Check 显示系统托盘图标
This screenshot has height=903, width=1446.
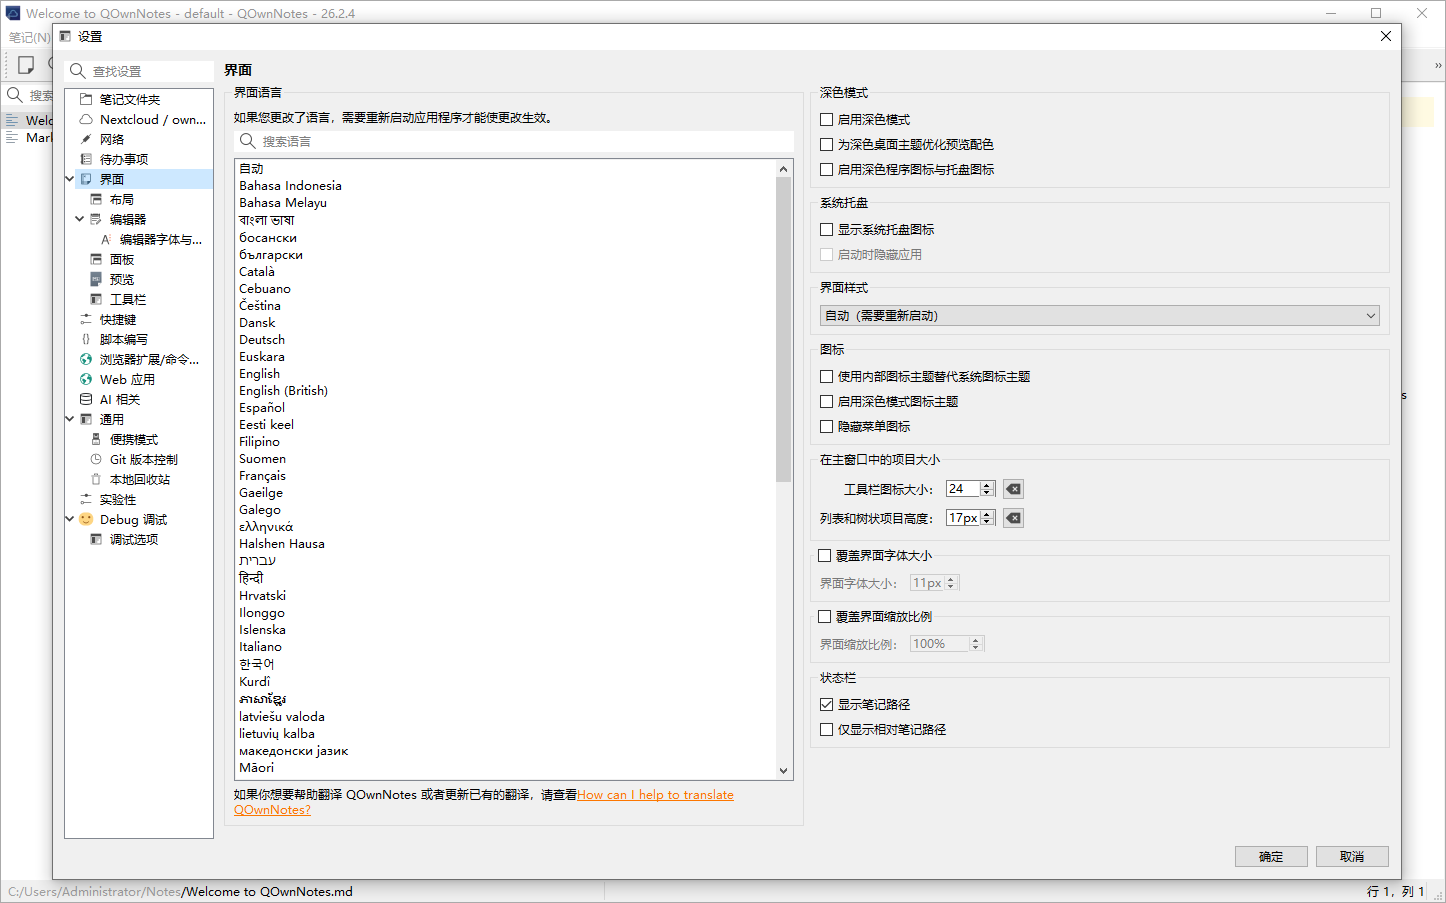(827, 229)
